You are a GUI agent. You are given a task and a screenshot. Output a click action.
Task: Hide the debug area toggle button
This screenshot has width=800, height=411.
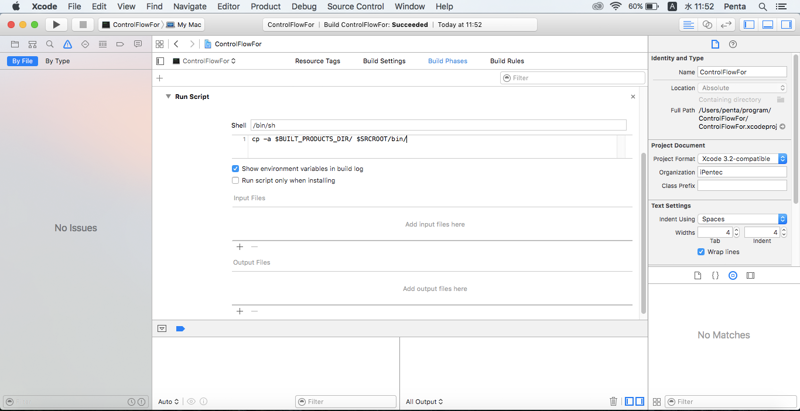point(162,328)
